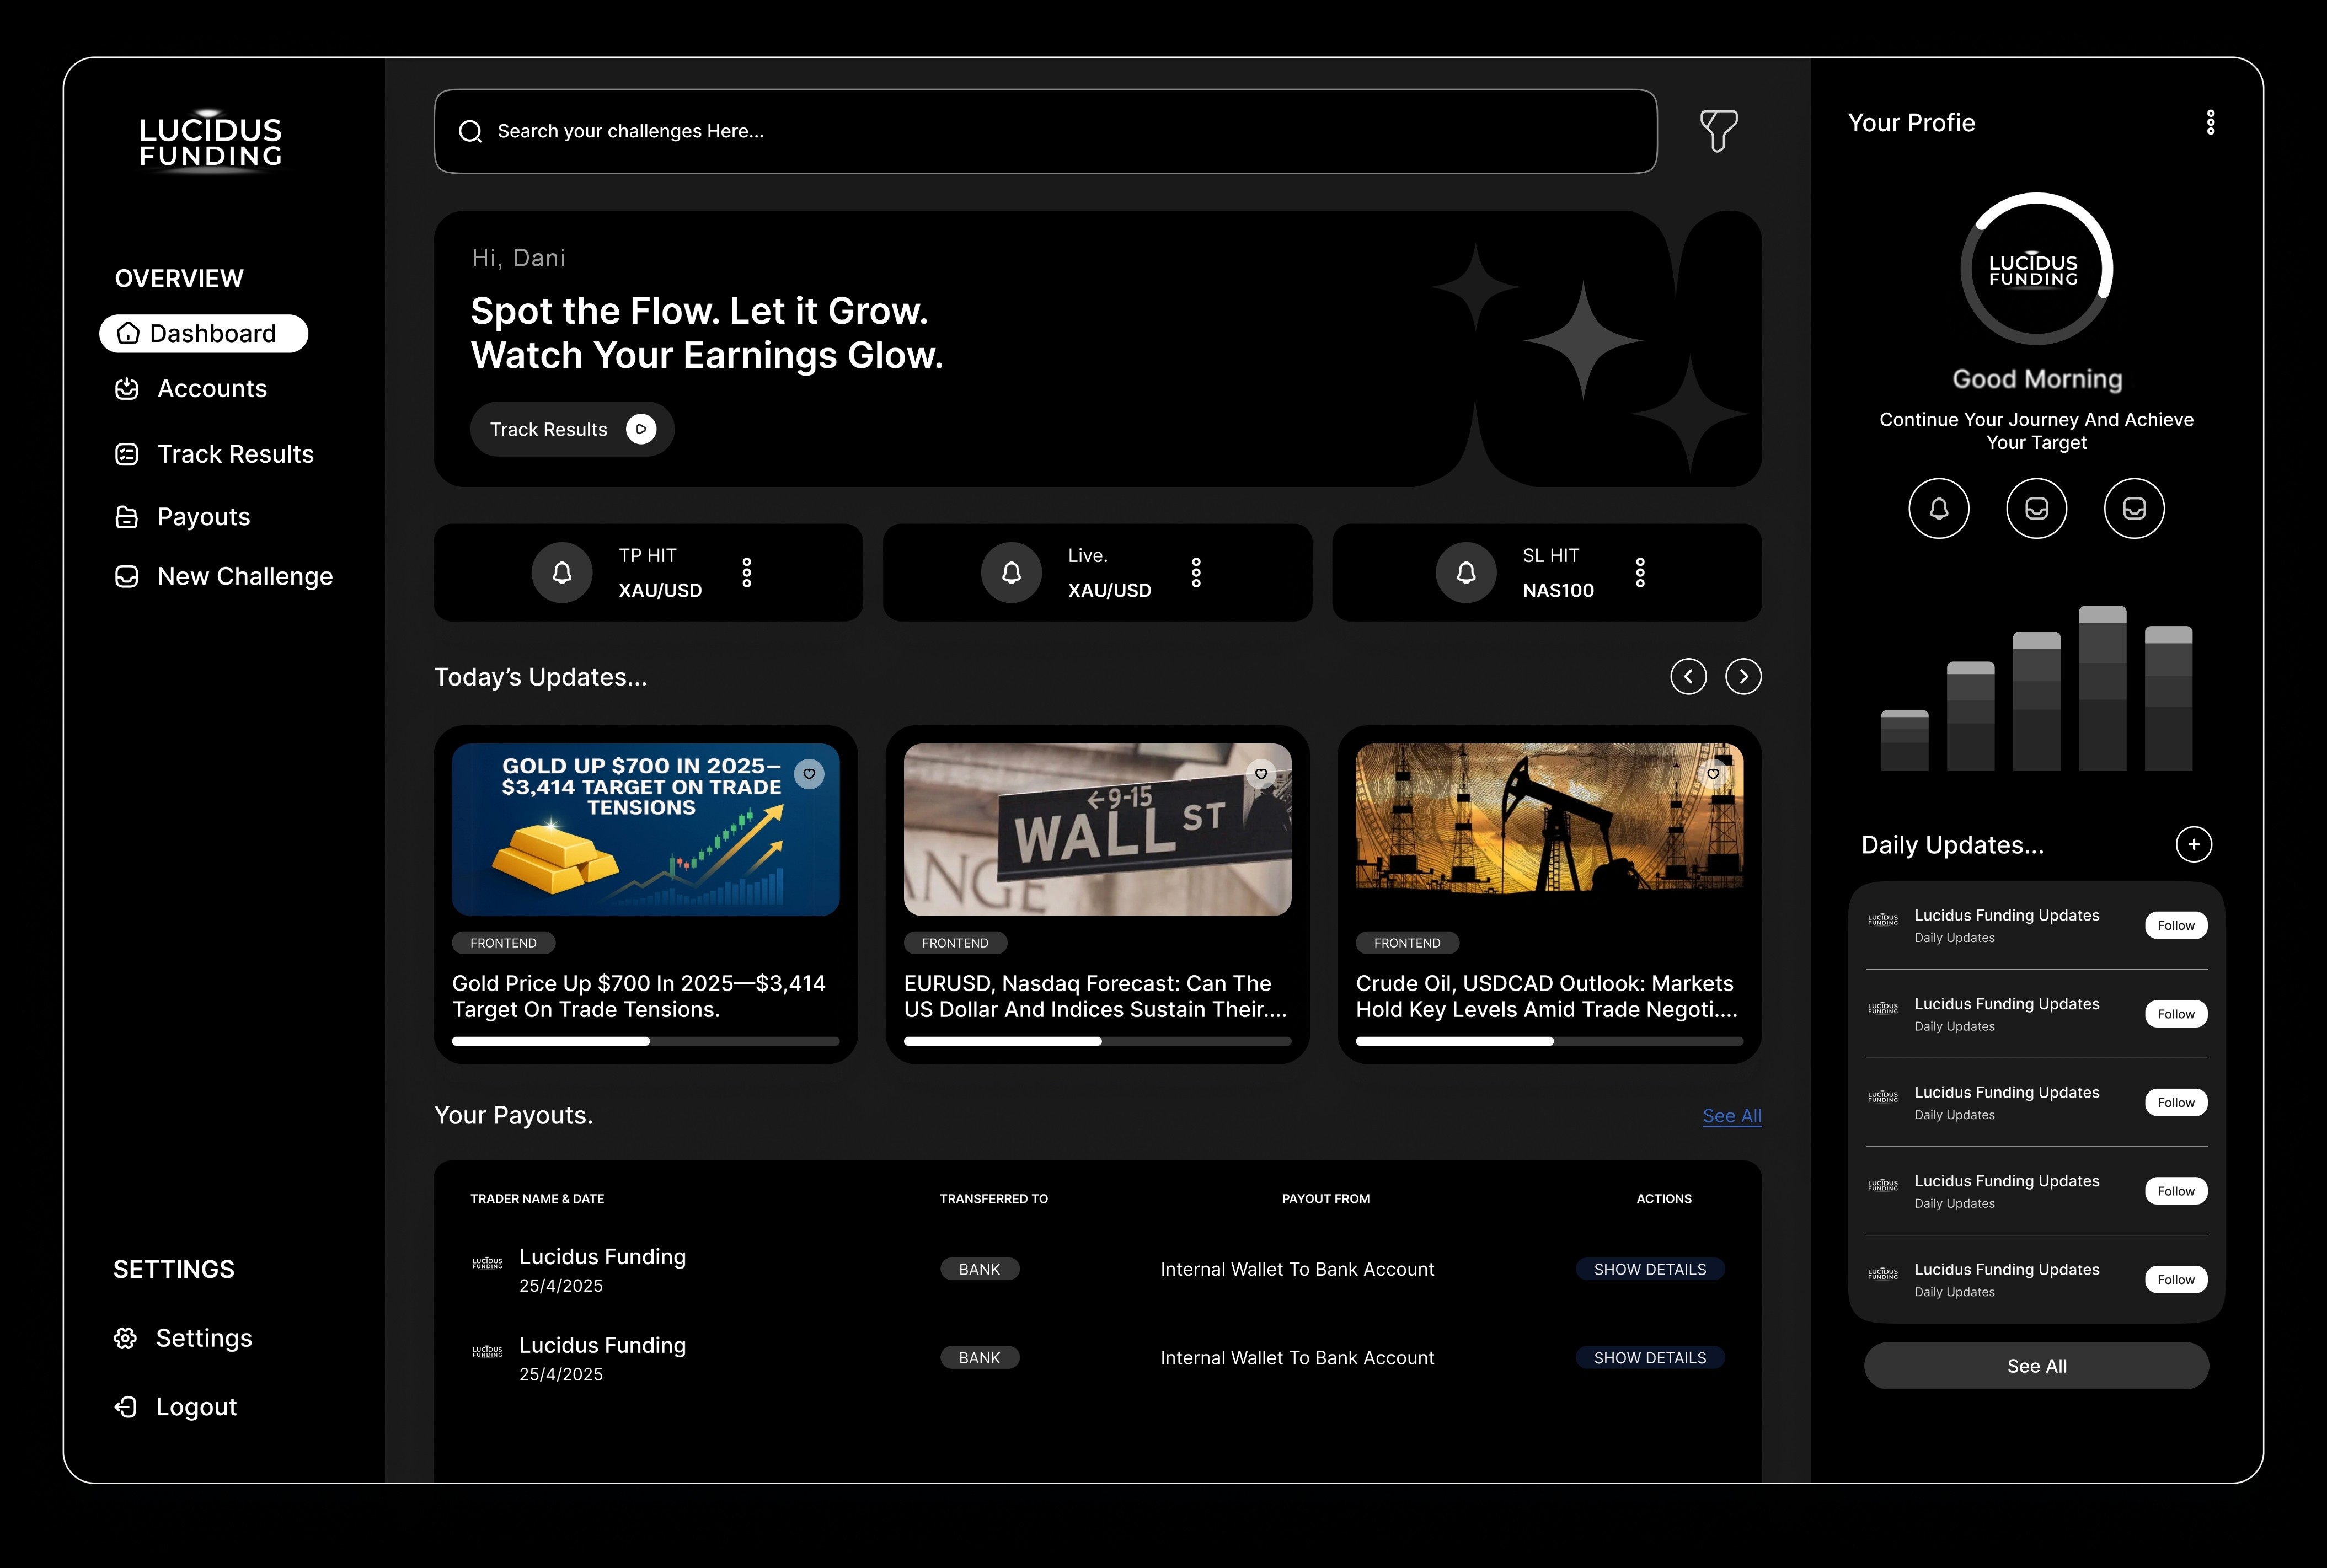The image size is (2327, 1568).
Task: Click the tallest bar in profile chart
Action: pos(2102,688)
